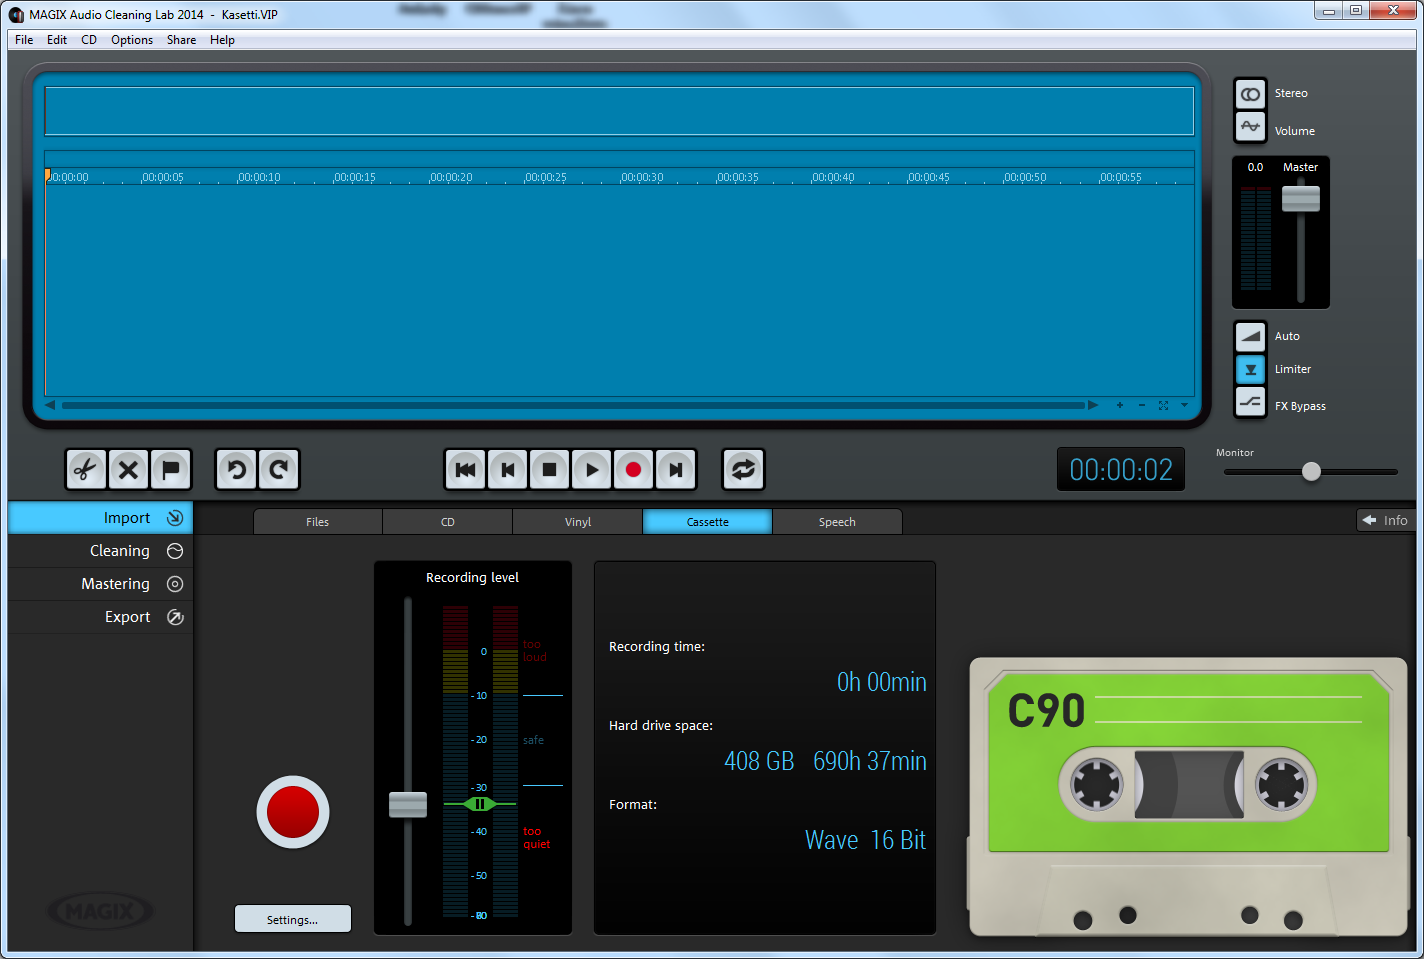Screen dimensions: 1424x959
Task: Jump to the project start
Action: click(466, 470)
